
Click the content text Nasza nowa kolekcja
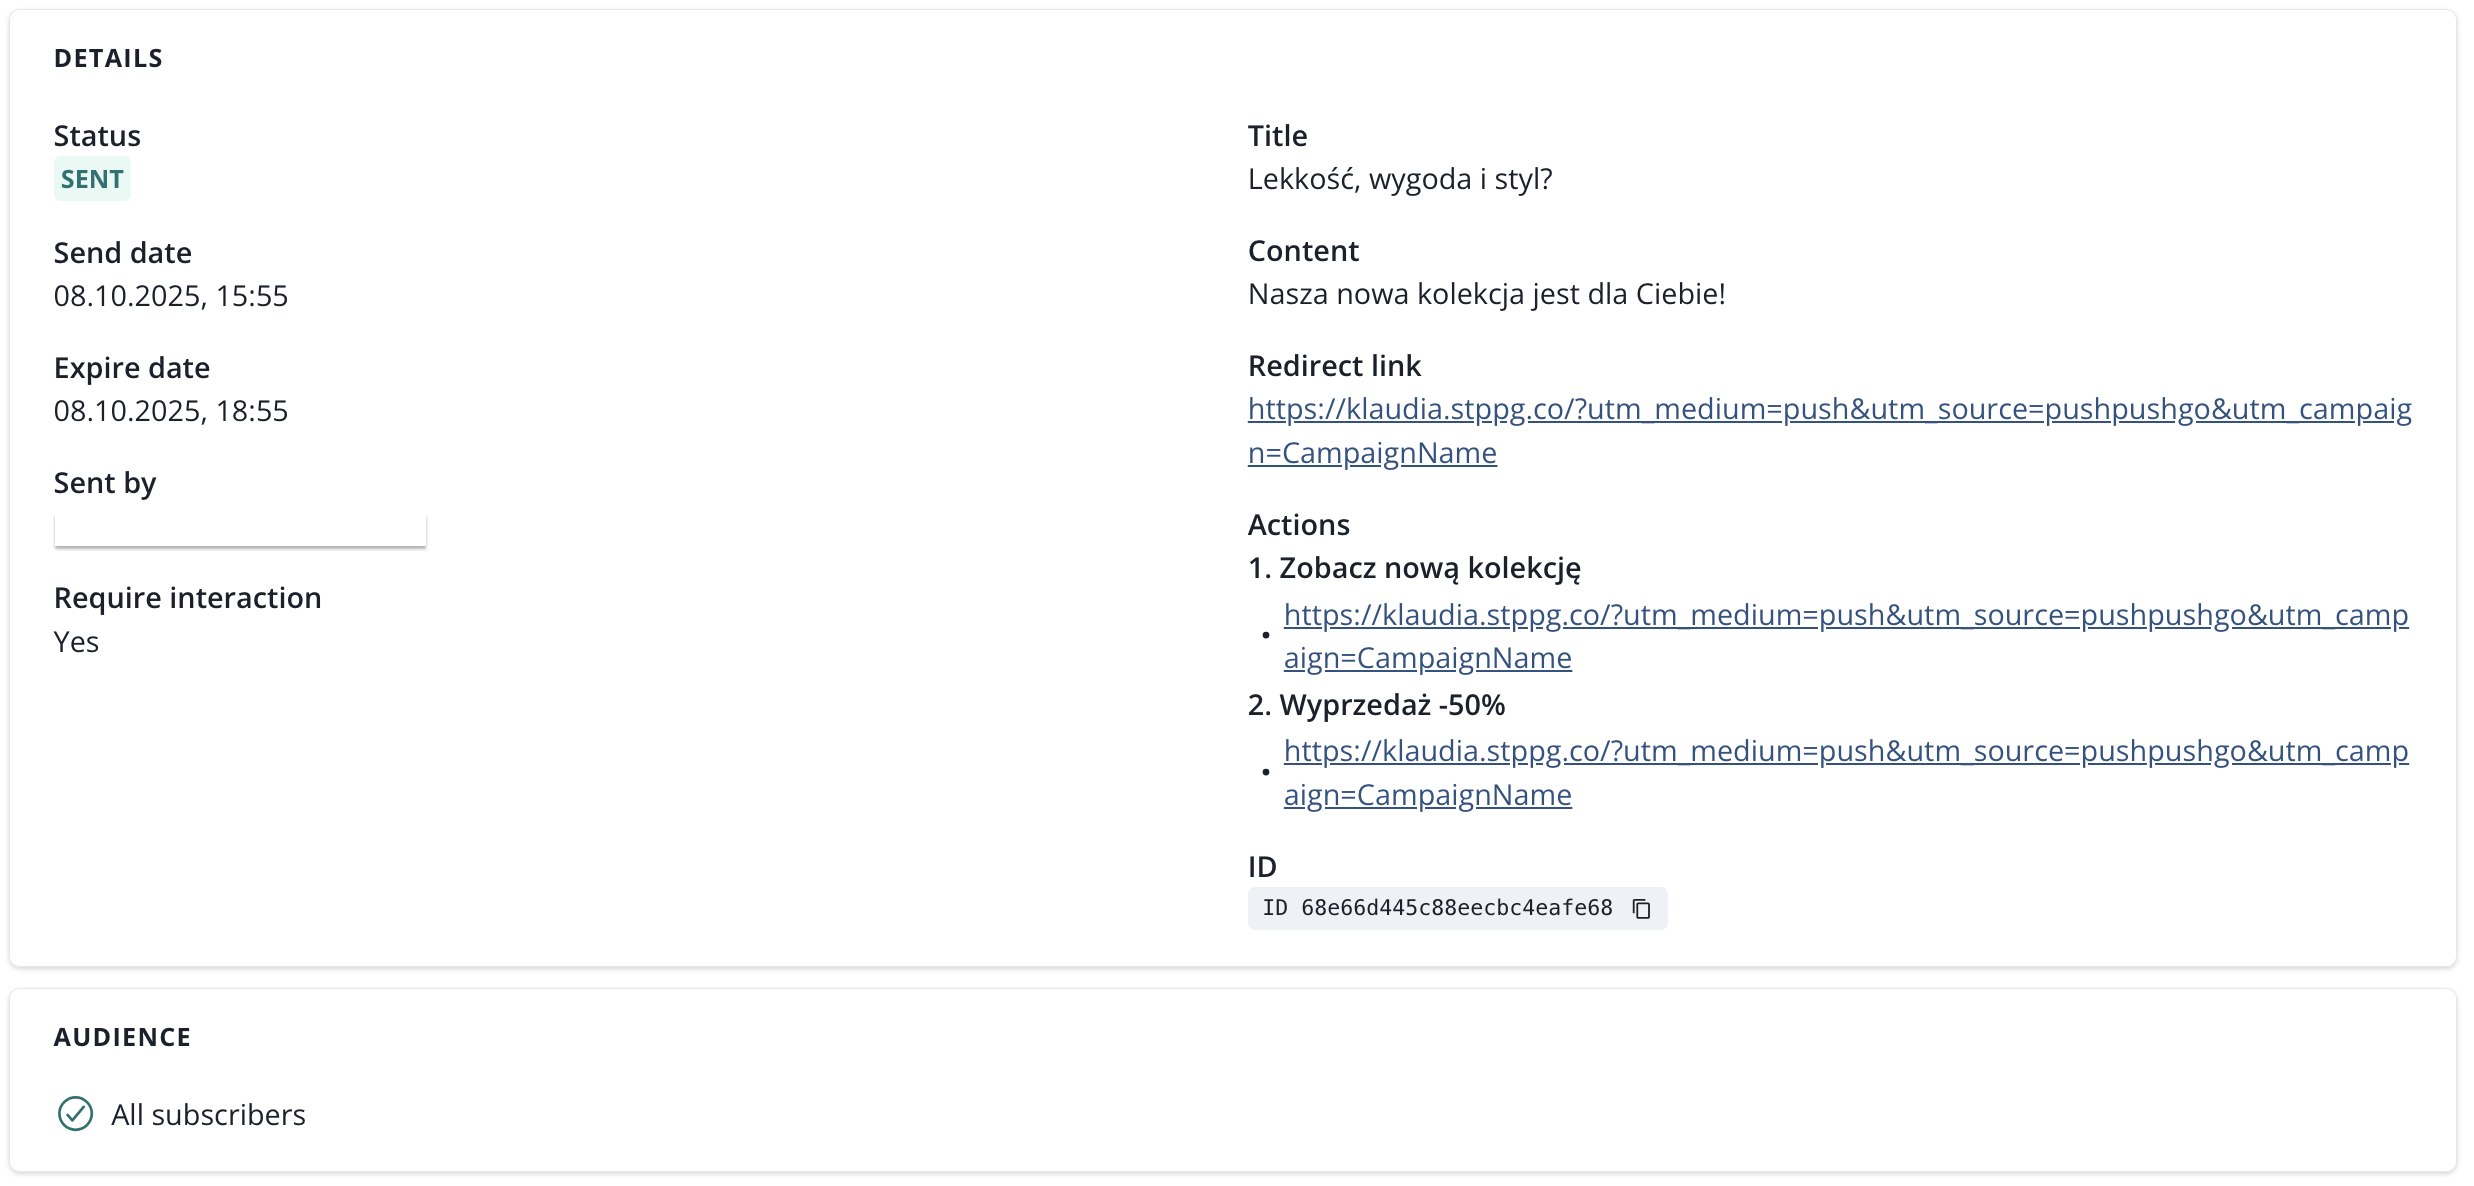pyautogui.click(x=1486, y=294)
